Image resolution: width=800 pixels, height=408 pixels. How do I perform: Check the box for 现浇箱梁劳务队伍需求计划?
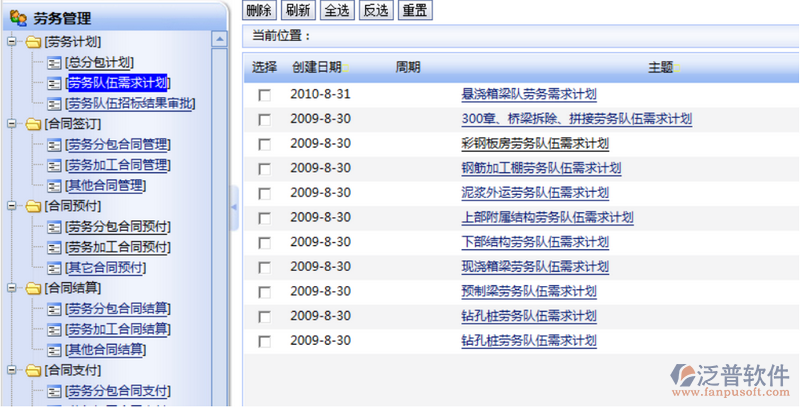pyautogui.click(x=264, y=268)
